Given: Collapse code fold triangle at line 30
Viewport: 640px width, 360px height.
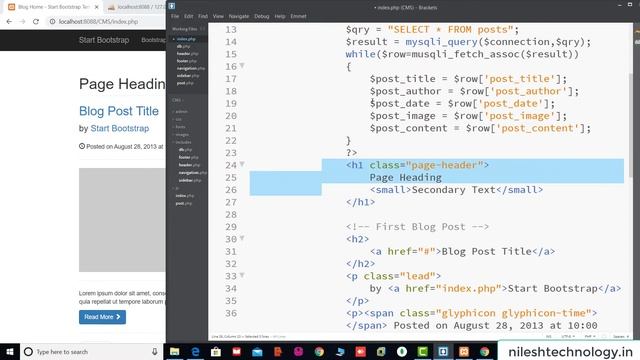Looking at the screenshot, I should coord(242,238).
